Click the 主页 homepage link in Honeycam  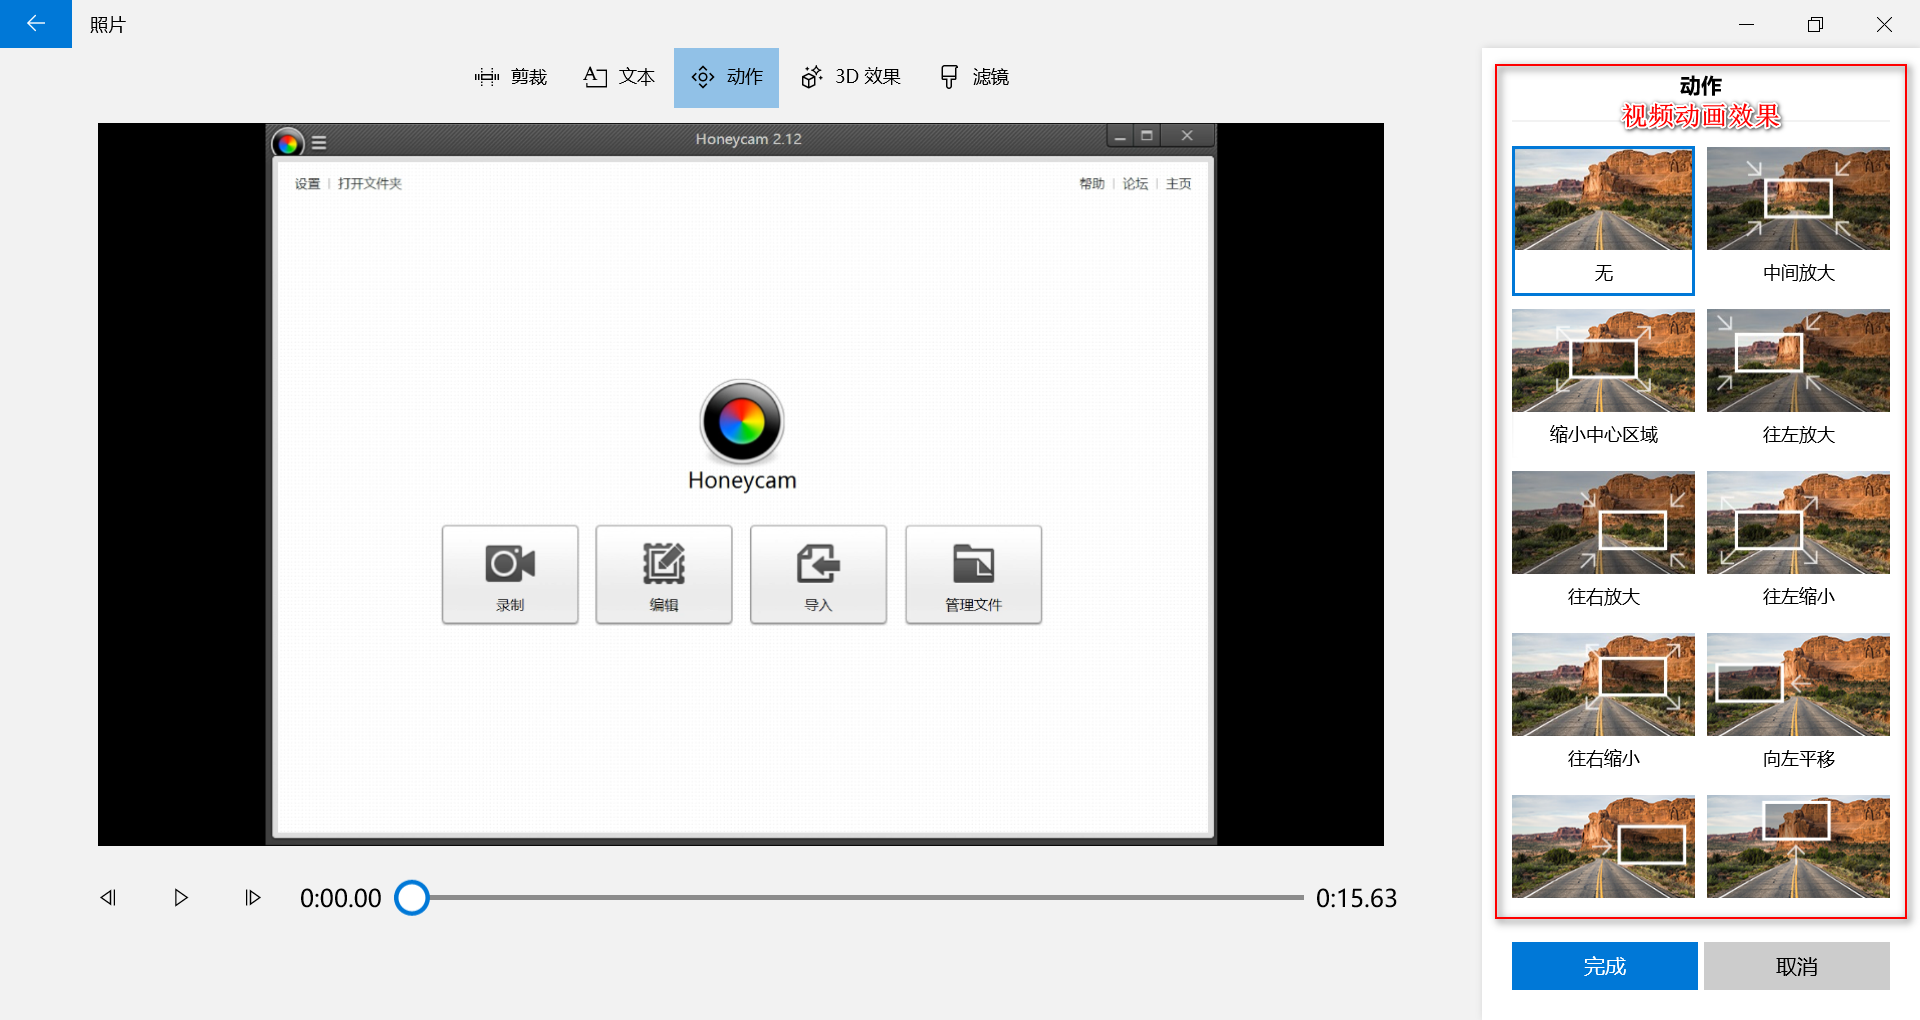point(1178,184)
